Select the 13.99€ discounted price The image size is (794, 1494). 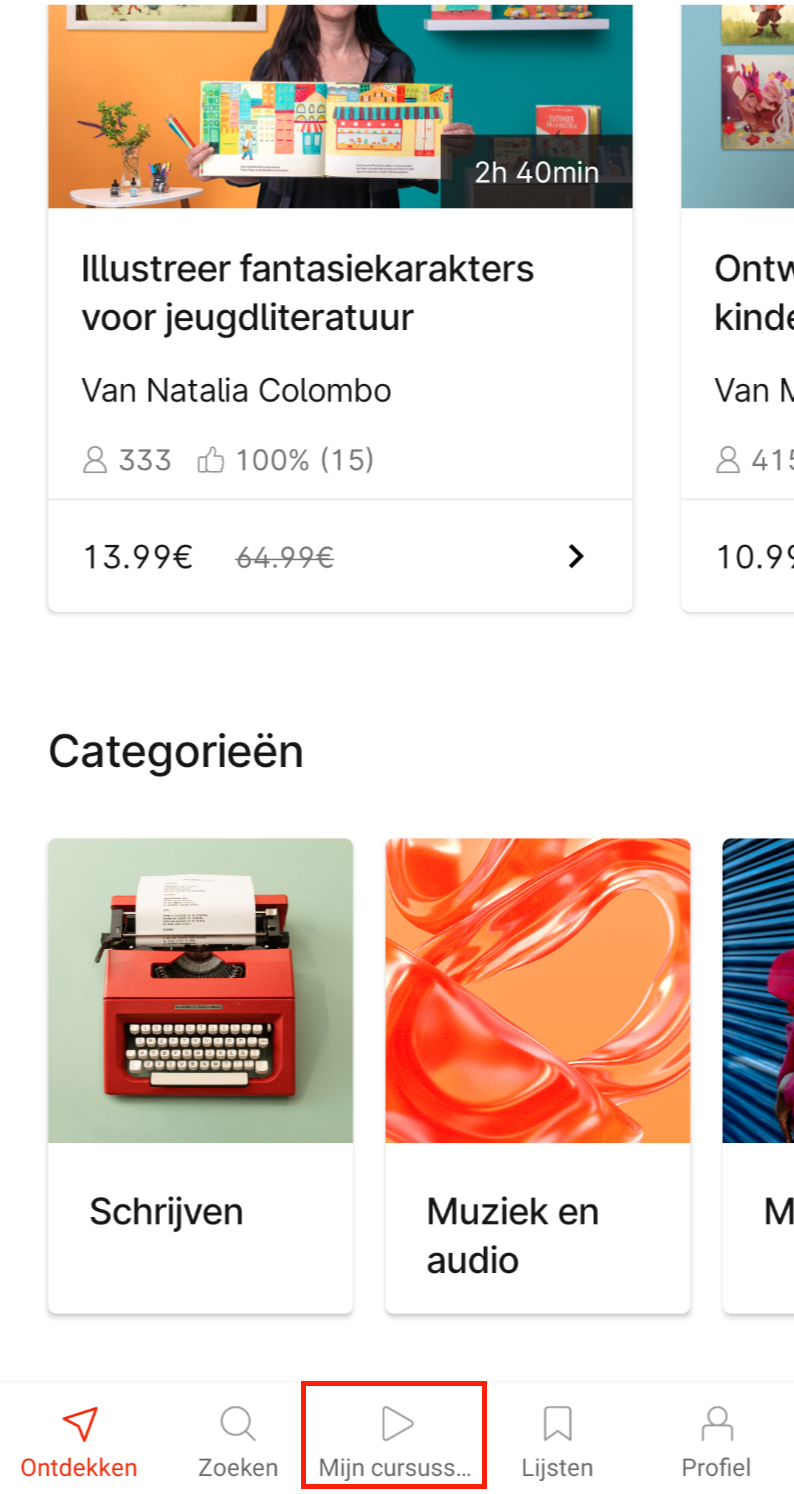click(136, 556)
